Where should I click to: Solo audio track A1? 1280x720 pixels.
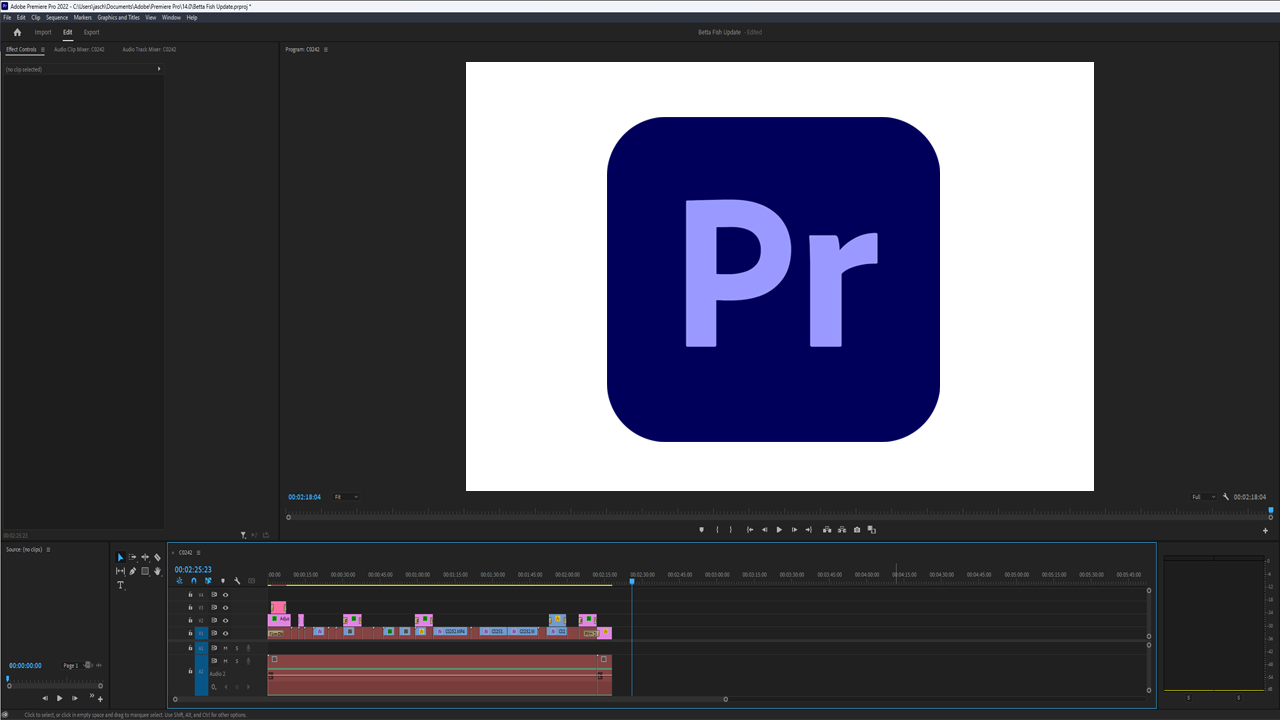237,648
